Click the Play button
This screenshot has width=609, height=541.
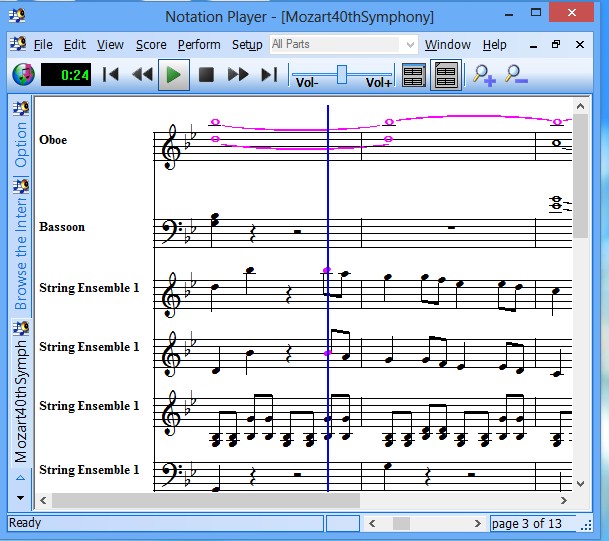coord(174,74)
